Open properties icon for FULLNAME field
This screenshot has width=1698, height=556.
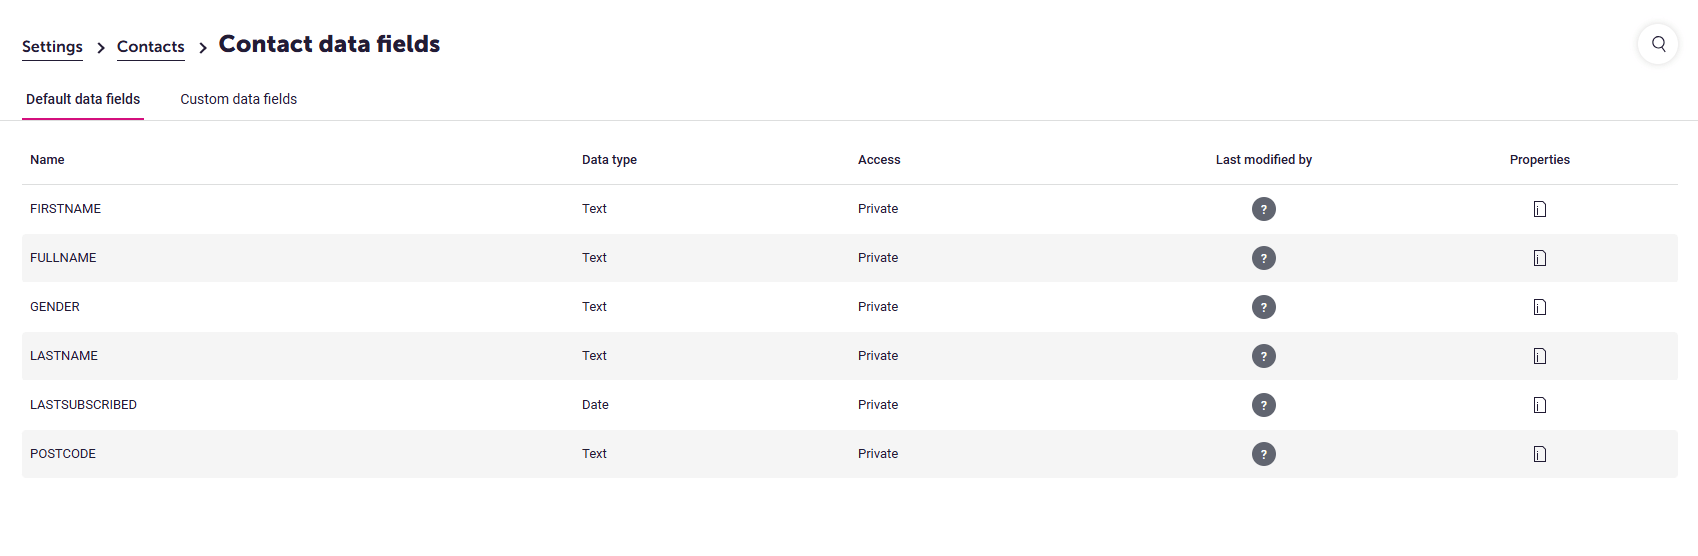(x=1540, y=258)
